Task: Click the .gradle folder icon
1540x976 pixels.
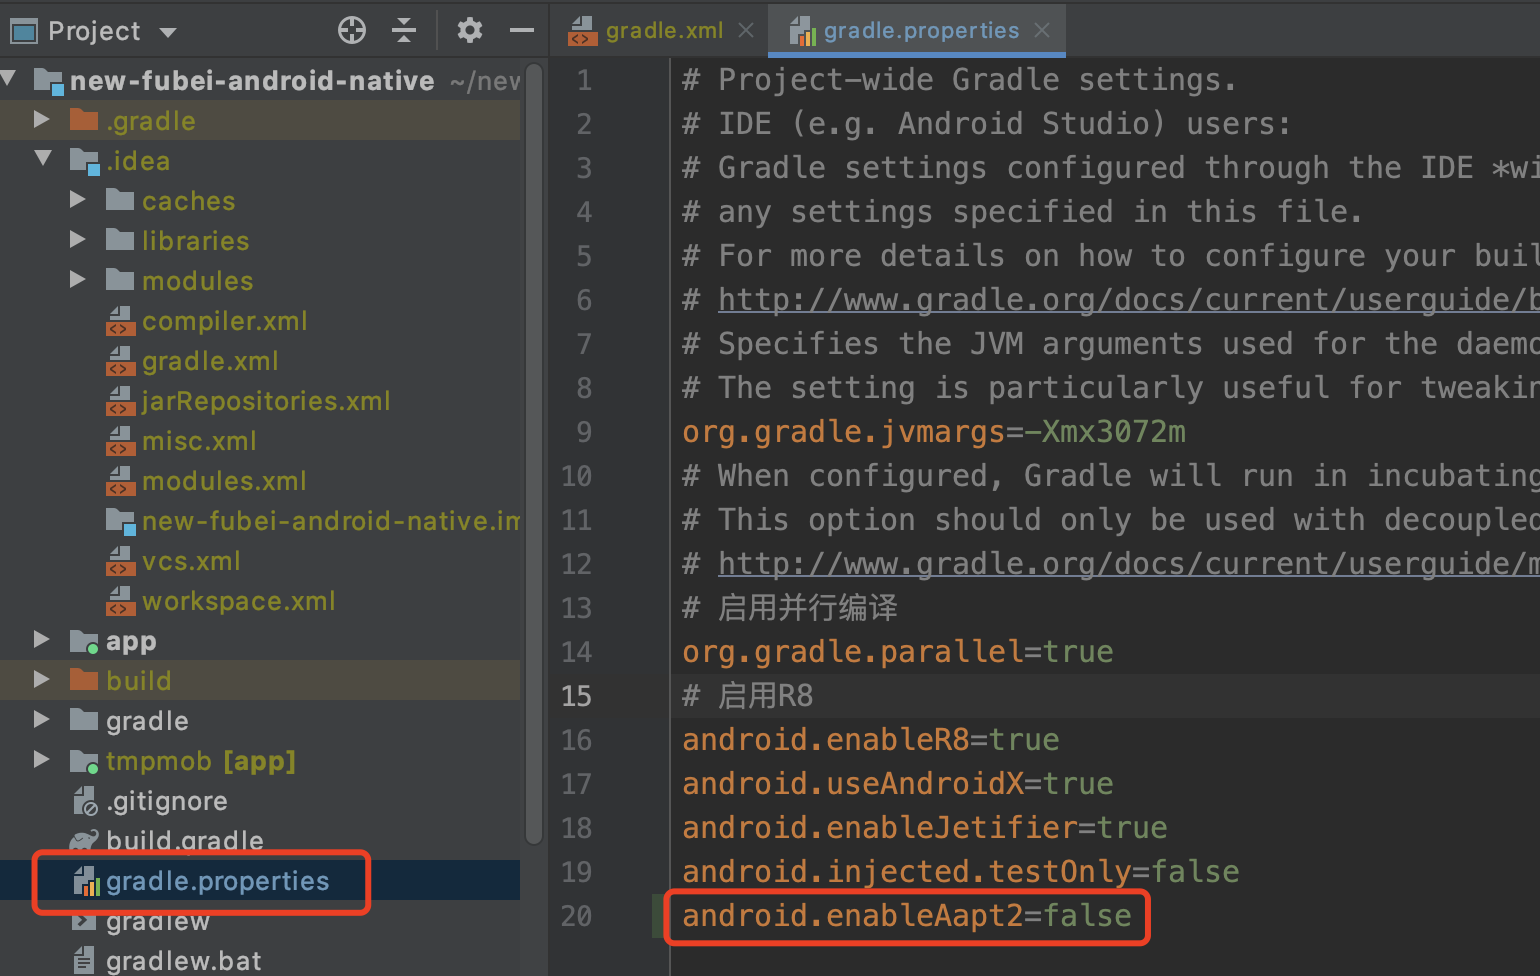Action: pyautogui.click(x=84, y=120)
